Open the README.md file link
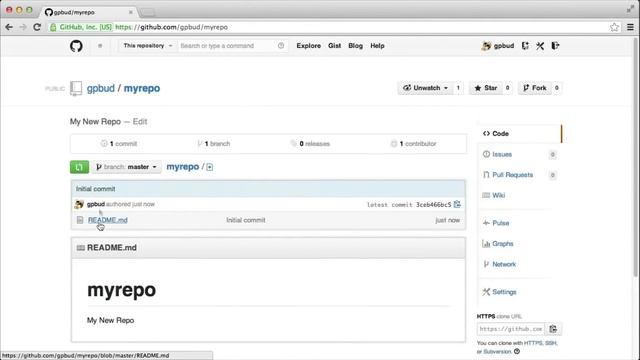This screenshot has height=360, width=640. pos(108,220)
